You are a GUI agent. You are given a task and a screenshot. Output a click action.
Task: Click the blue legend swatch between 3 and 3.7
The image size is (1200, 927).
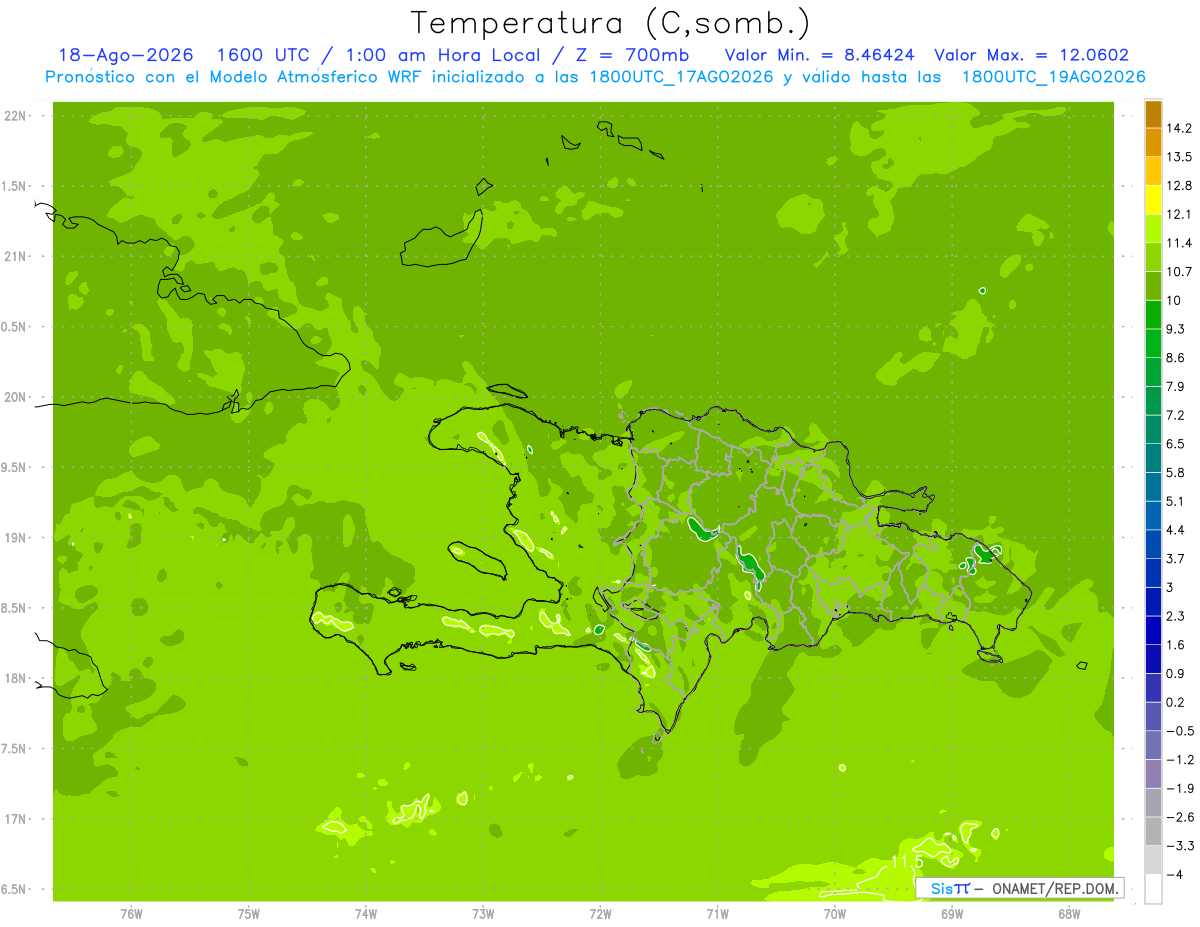[x=1153, y=572]
